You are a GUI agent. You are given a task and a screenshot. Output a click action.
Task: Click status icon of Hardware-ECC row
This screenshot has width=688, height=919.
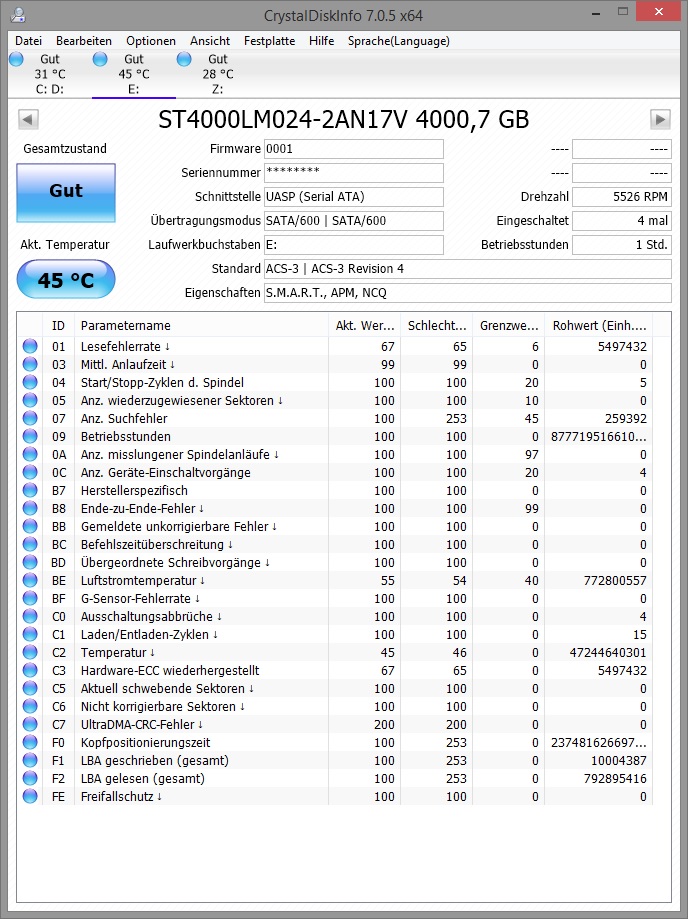[x=30, y=670]
